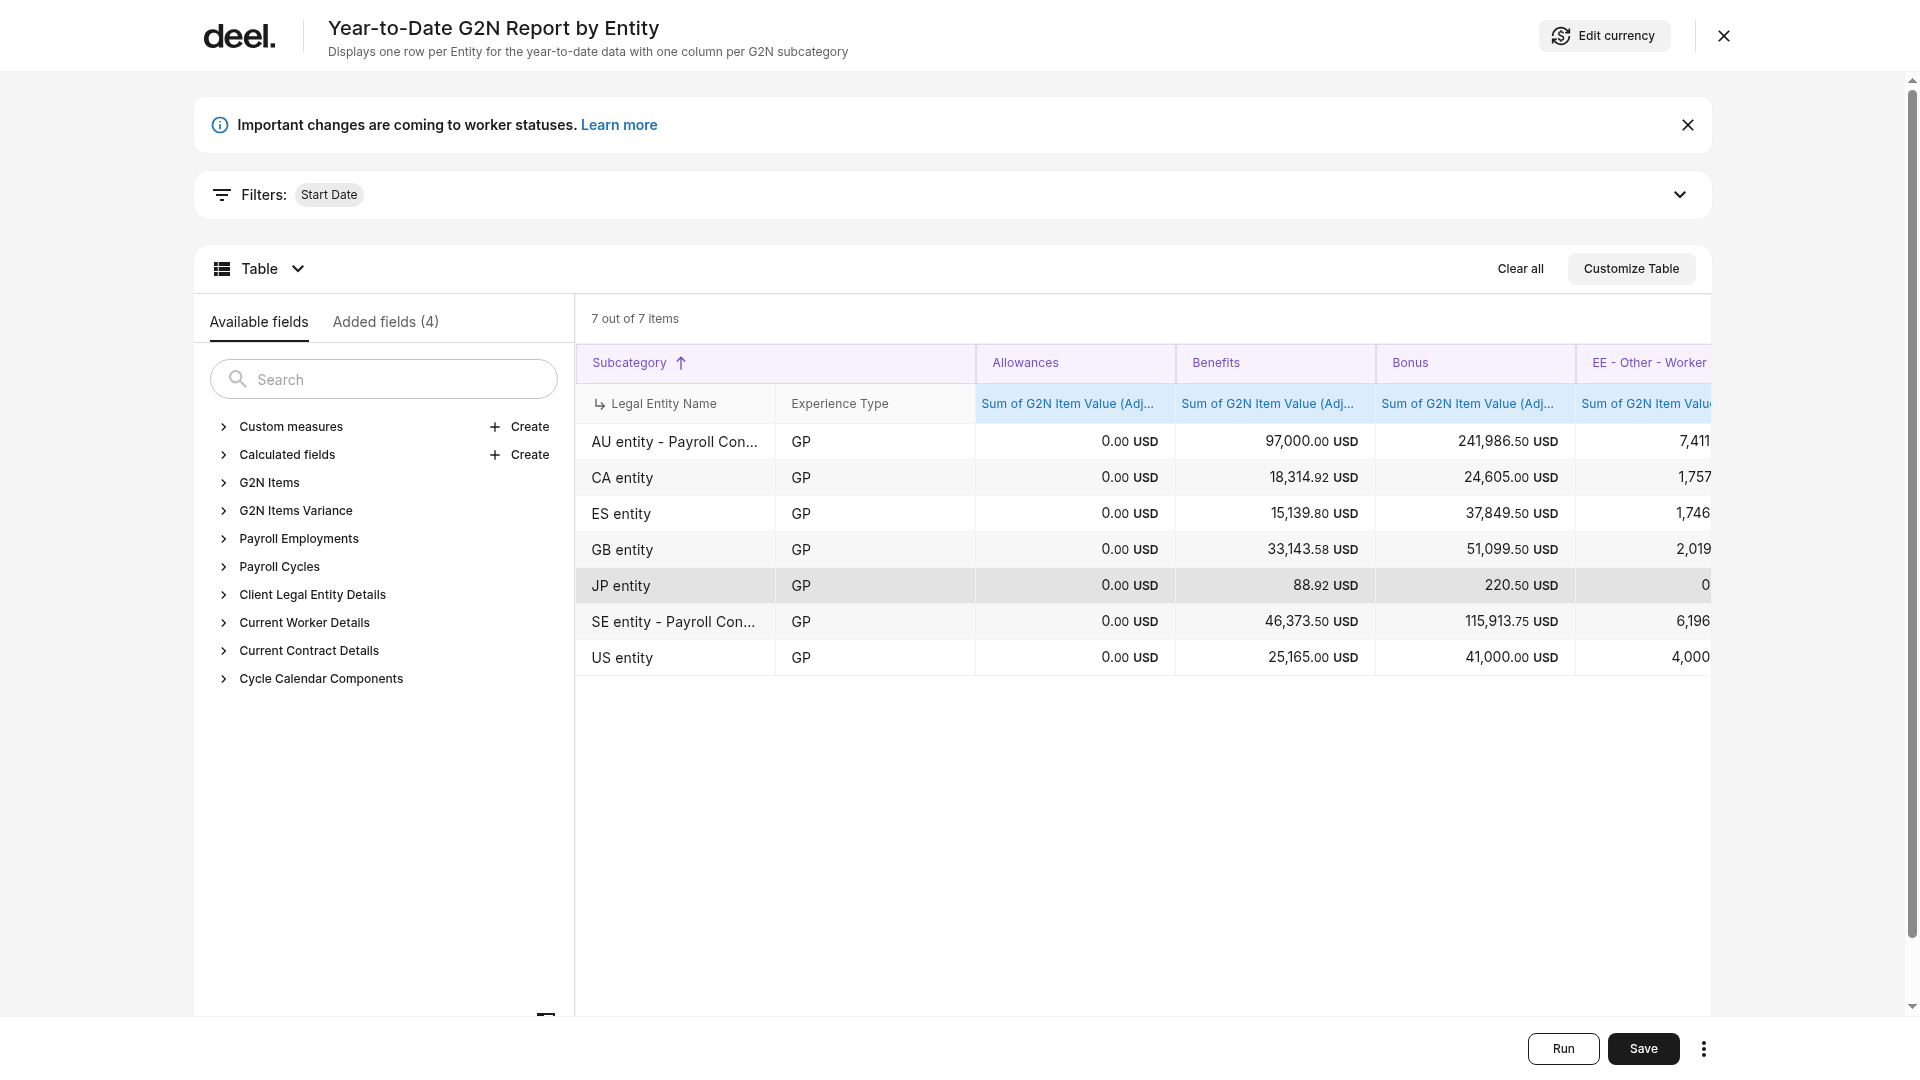Open the Learn more link
Image resolution: width=1920 pixels, height=1080 pixels.
tap(619, 125)
